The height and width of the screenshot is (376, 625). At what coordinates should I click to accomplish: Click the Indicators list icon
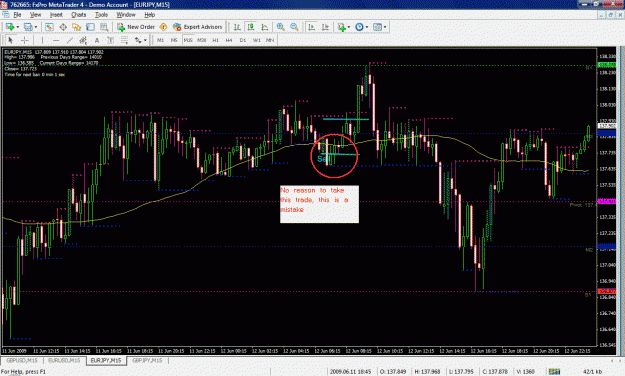[x=341, y=27]
